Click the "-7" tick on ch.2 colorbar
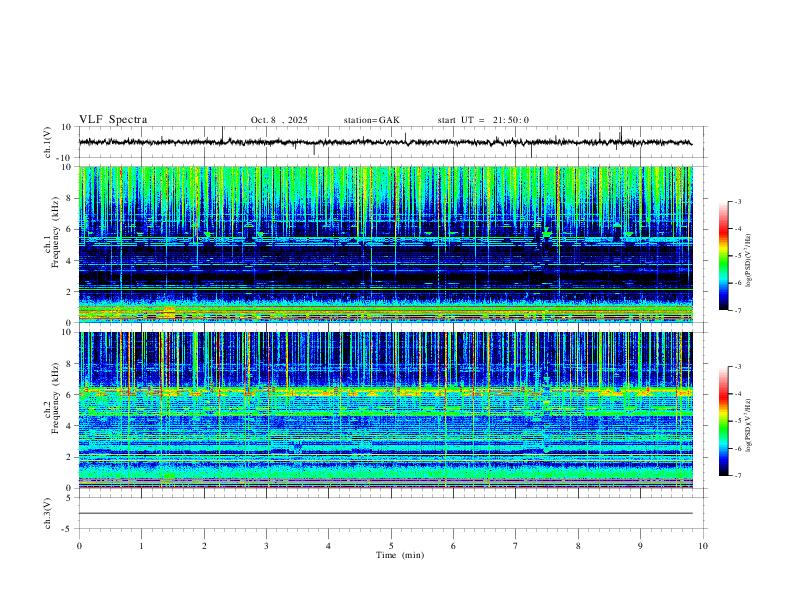 coord(738,476)
